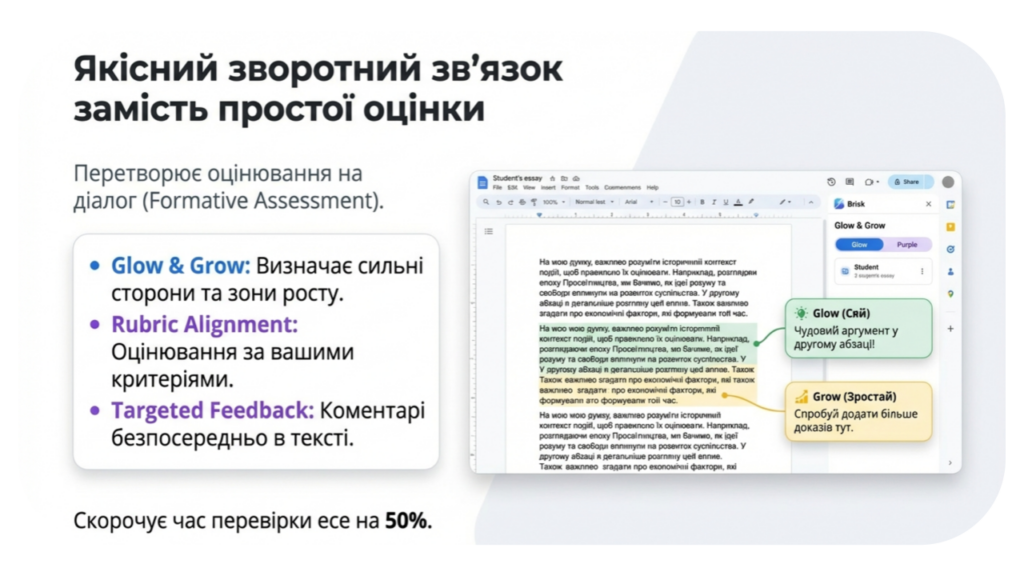Click the Glow & Grow panel heading
1024x576 pixels.
tap(859, 225)
